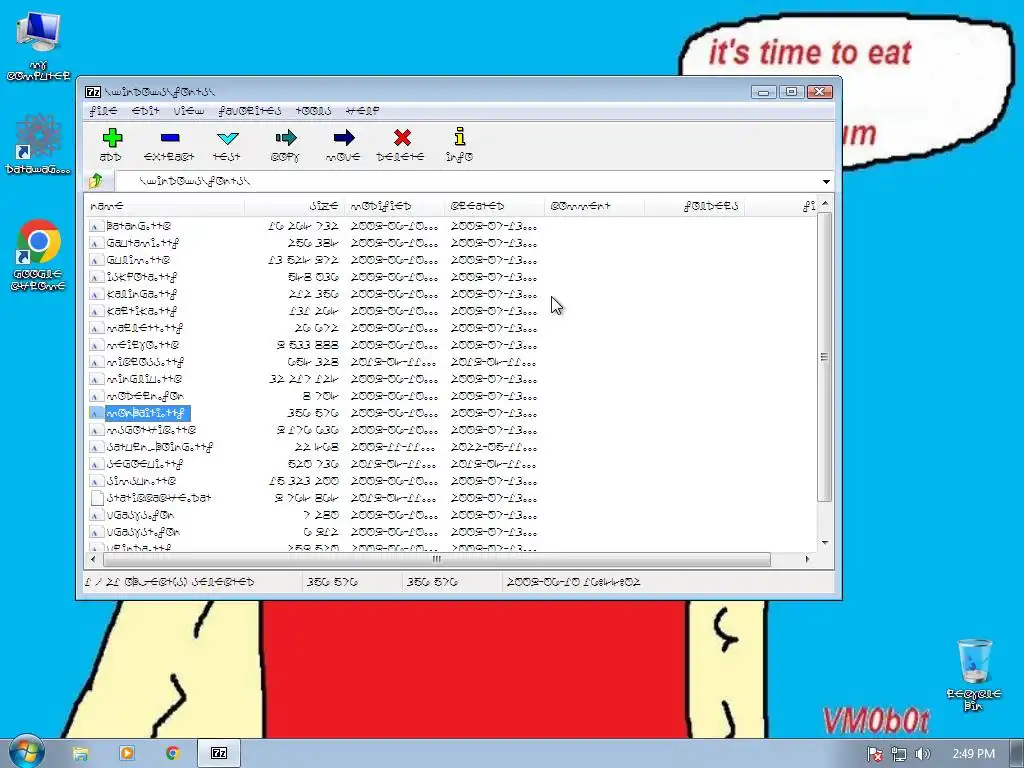Select the kartika.ttf file name
1024x768 pixels.
[x=142, y=311]
